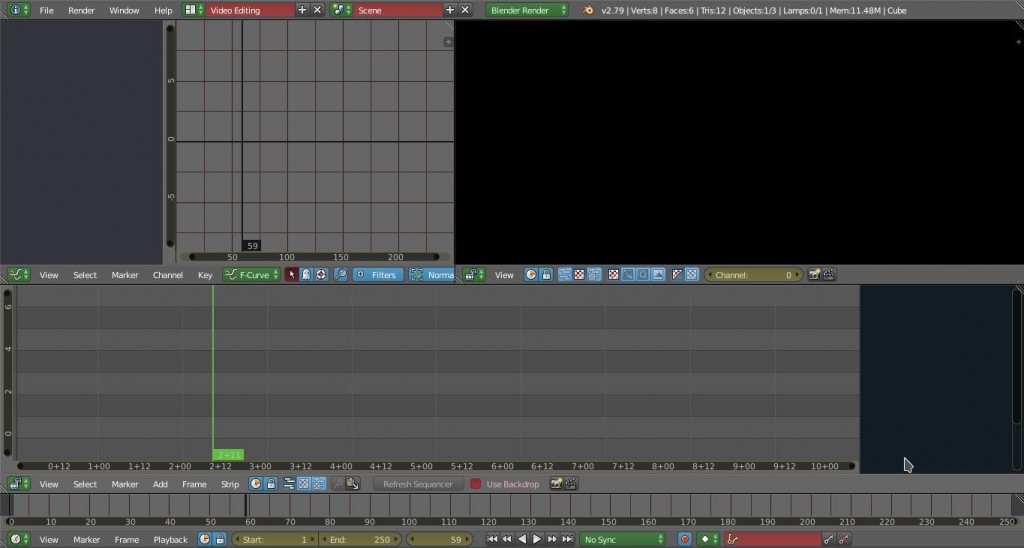Click the Refresh Sequencer button
Image resolution: width=1024 pixels, height=548 pixels.
point(418,484)
